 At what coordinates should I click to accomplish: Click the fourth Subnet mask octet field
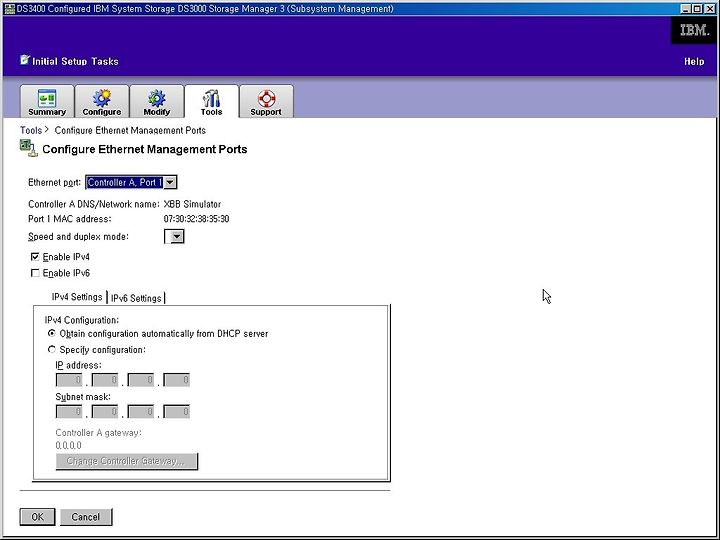pos(176,411)
